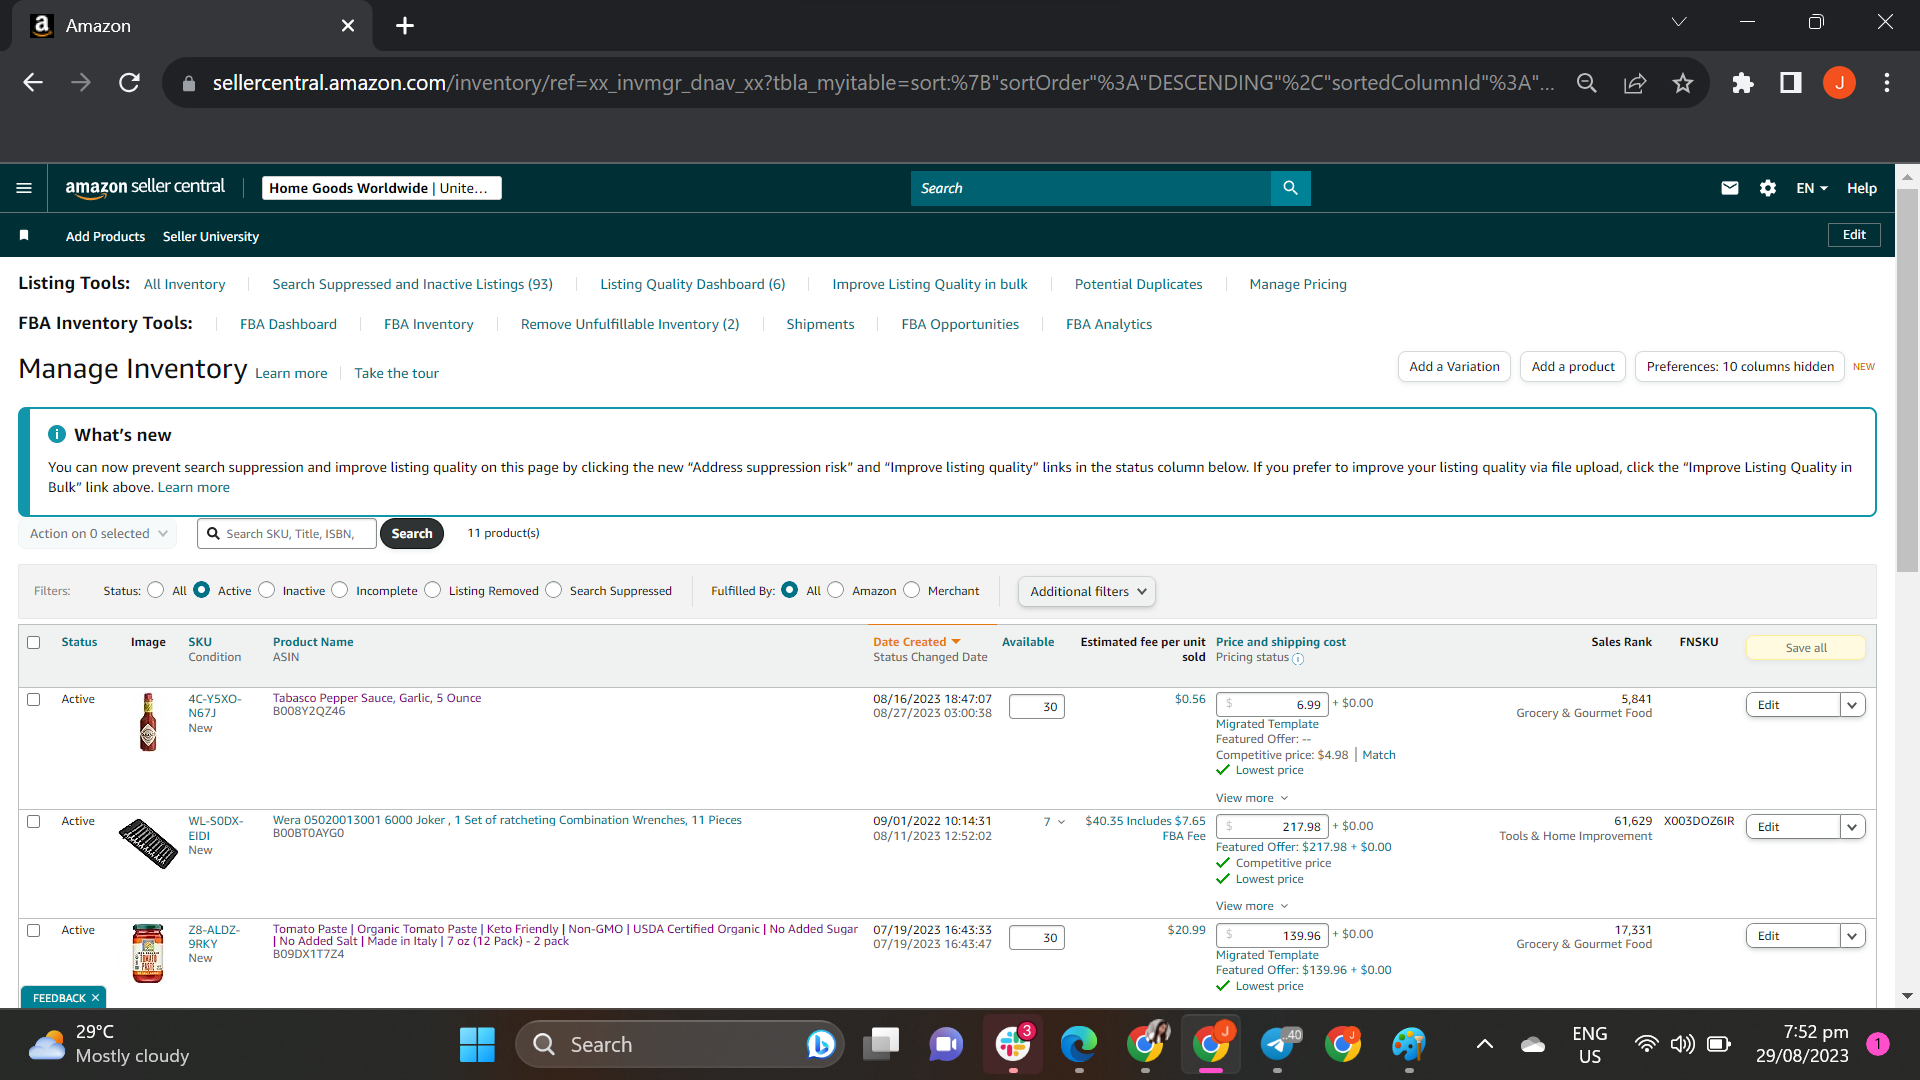Open Listing Quality Dashboard (6)
The image size is (1920, 1080).
click(x=692, y=284)
